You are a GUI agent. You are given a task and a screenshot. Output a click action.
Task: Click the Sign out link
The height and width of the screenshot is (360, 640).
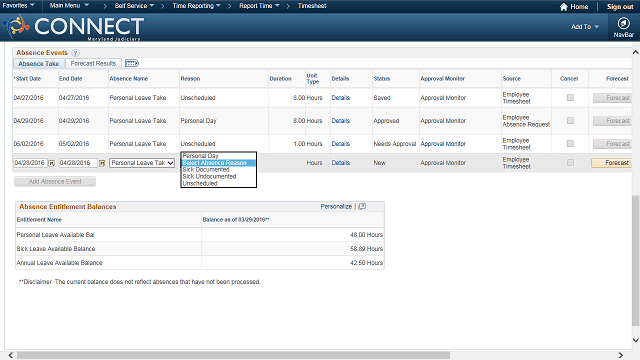pyautogui.click(x=620, y=7)
